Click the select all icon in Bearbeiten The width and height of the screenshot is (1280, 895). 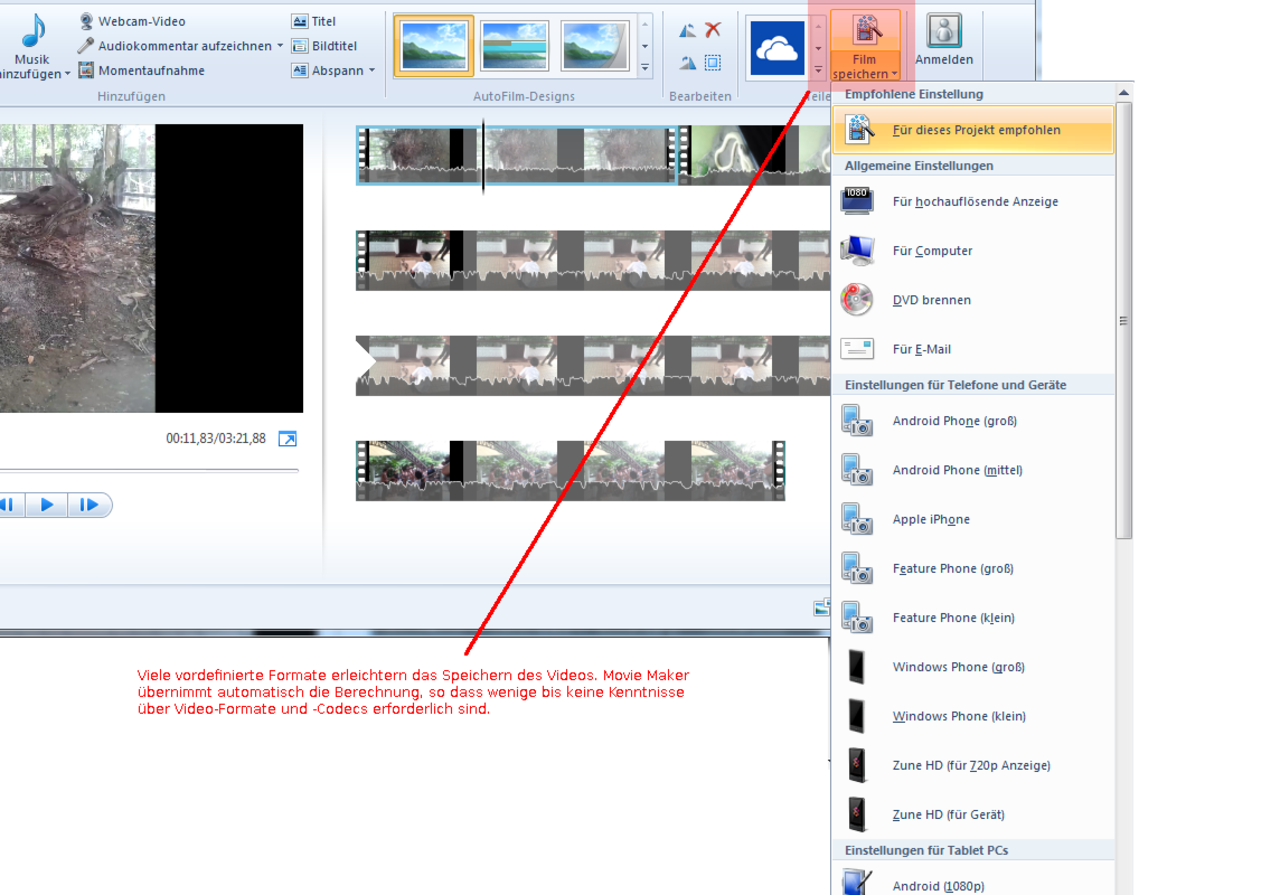(x=713, y=63)
